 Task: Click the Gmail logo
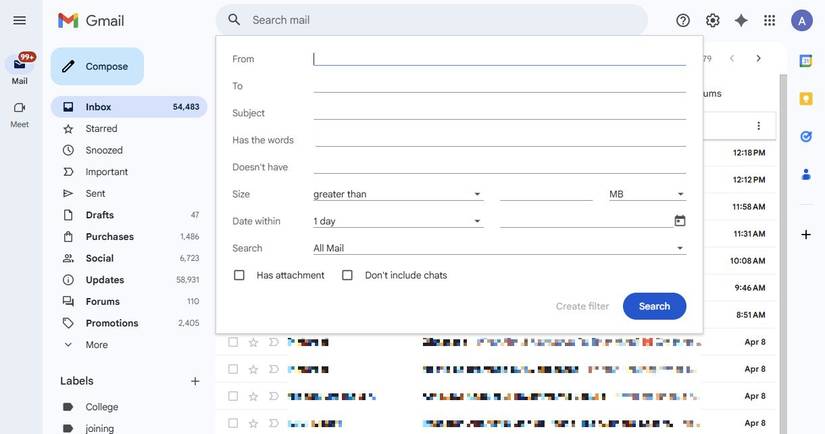click(x=91, y=21)
